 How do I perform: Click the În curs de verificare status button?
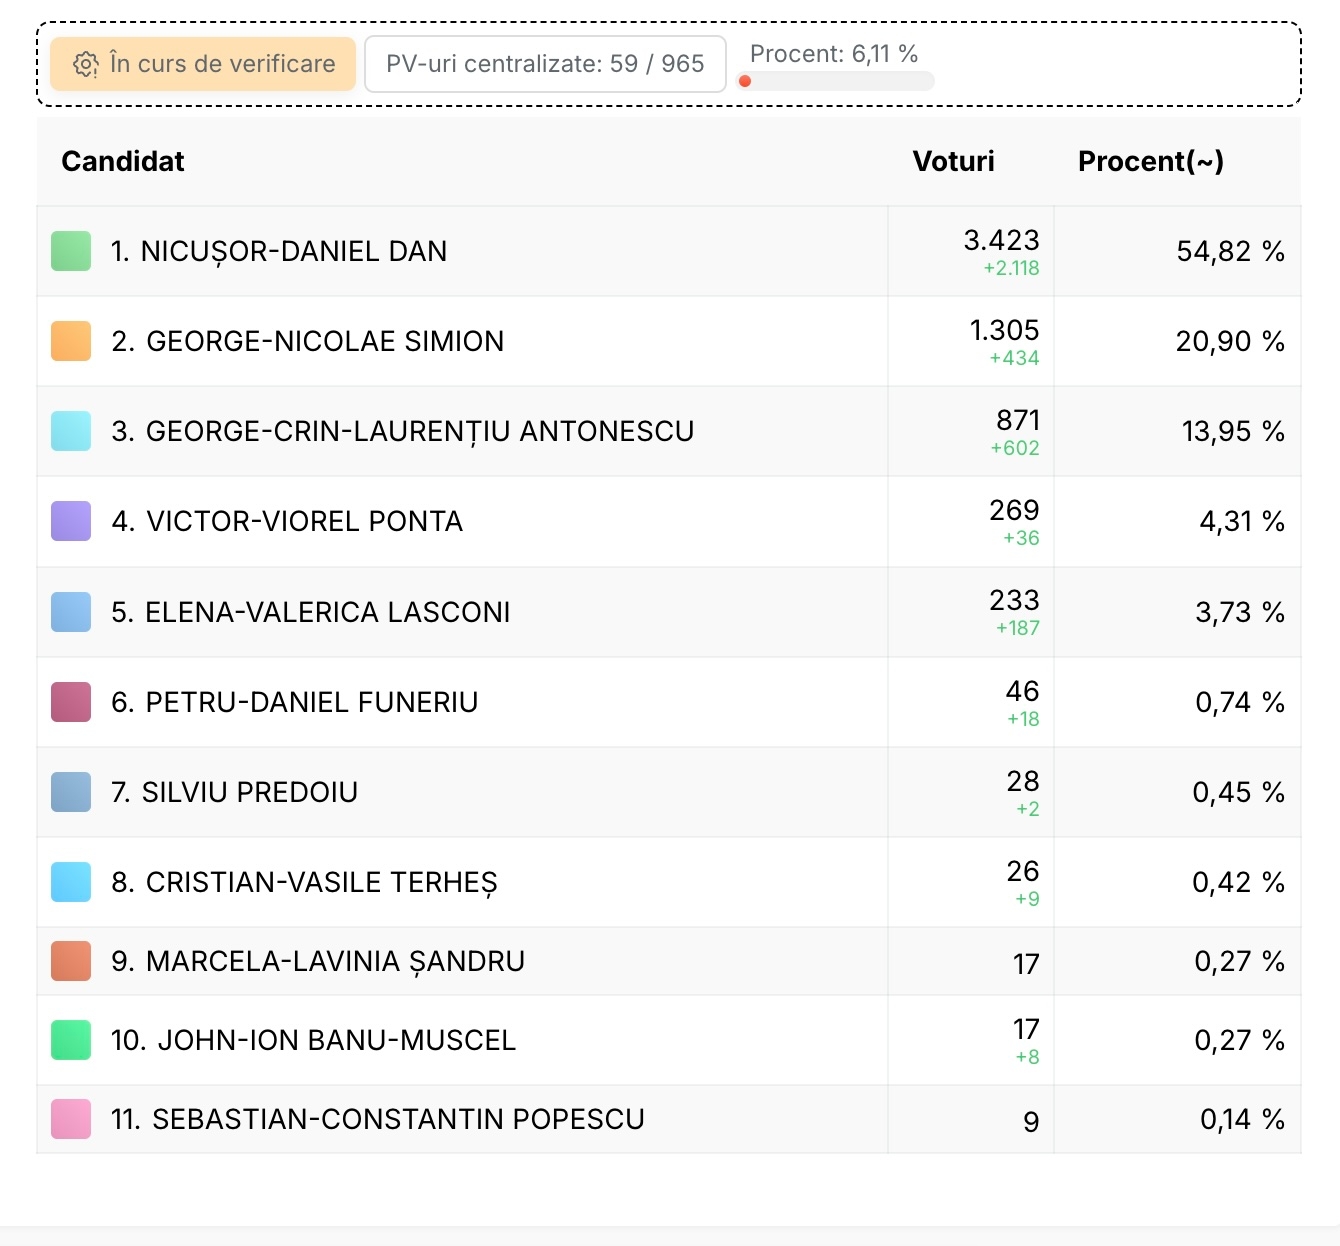[x=203, y=64]
